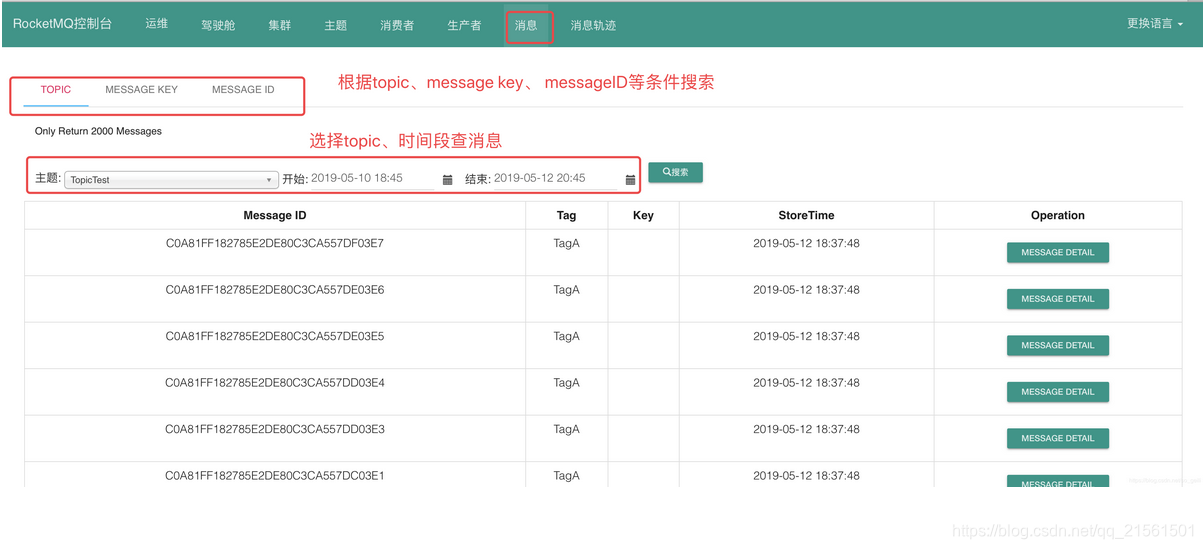1203x549 pixels.
Task: Open the start date calendar icon
Action: tap(447, 180)
